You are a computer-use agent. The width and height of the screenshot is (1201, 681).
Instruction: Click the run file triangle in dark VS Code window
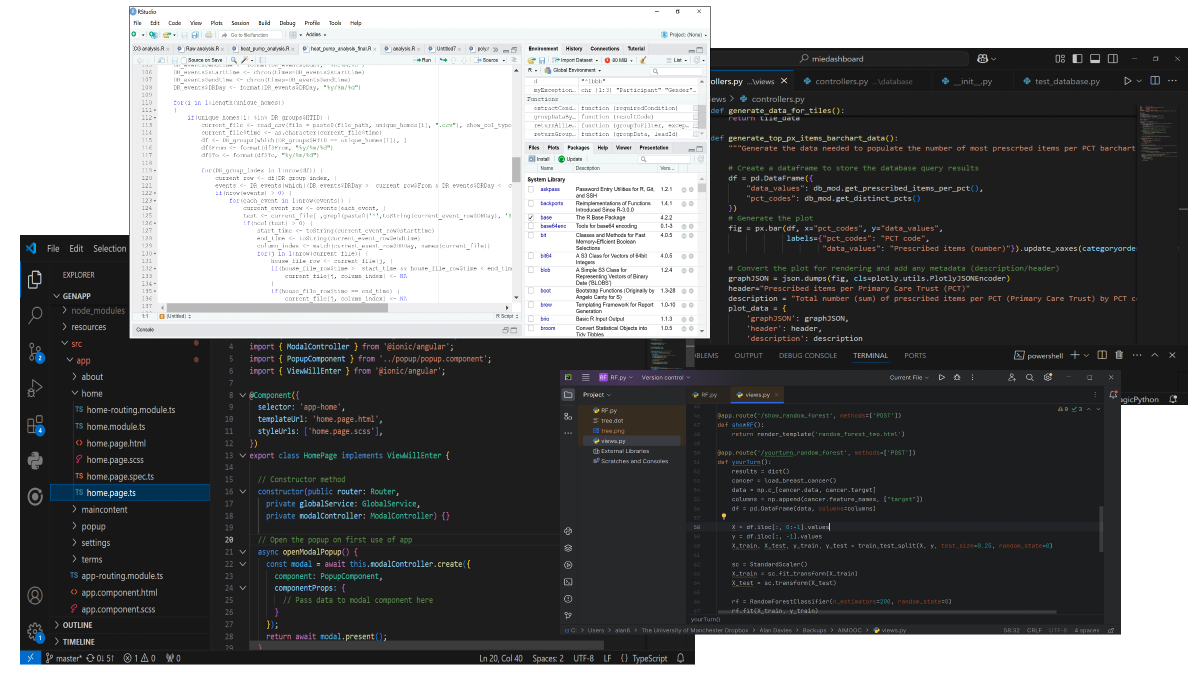click(x=1129, y=81)
